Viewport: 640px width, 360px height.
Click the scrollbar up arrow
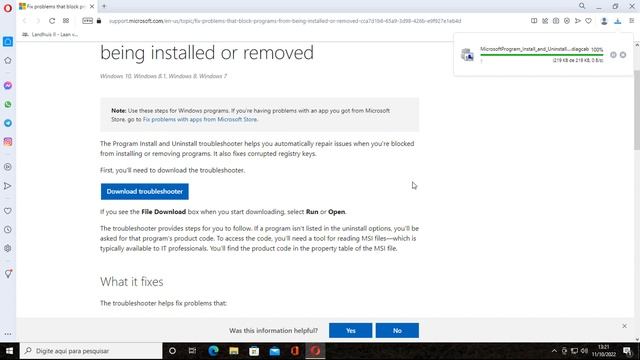[x=637, y=44]
